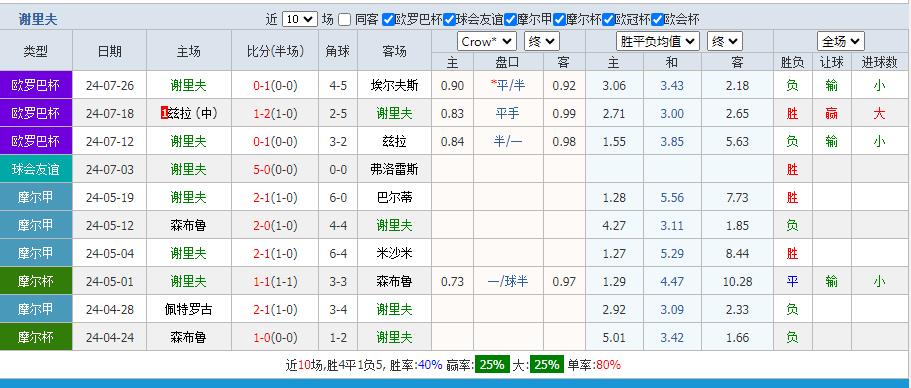Select the 6-0 corner count cell
Viewport: 911px width, 388px height.
point(338,197)
